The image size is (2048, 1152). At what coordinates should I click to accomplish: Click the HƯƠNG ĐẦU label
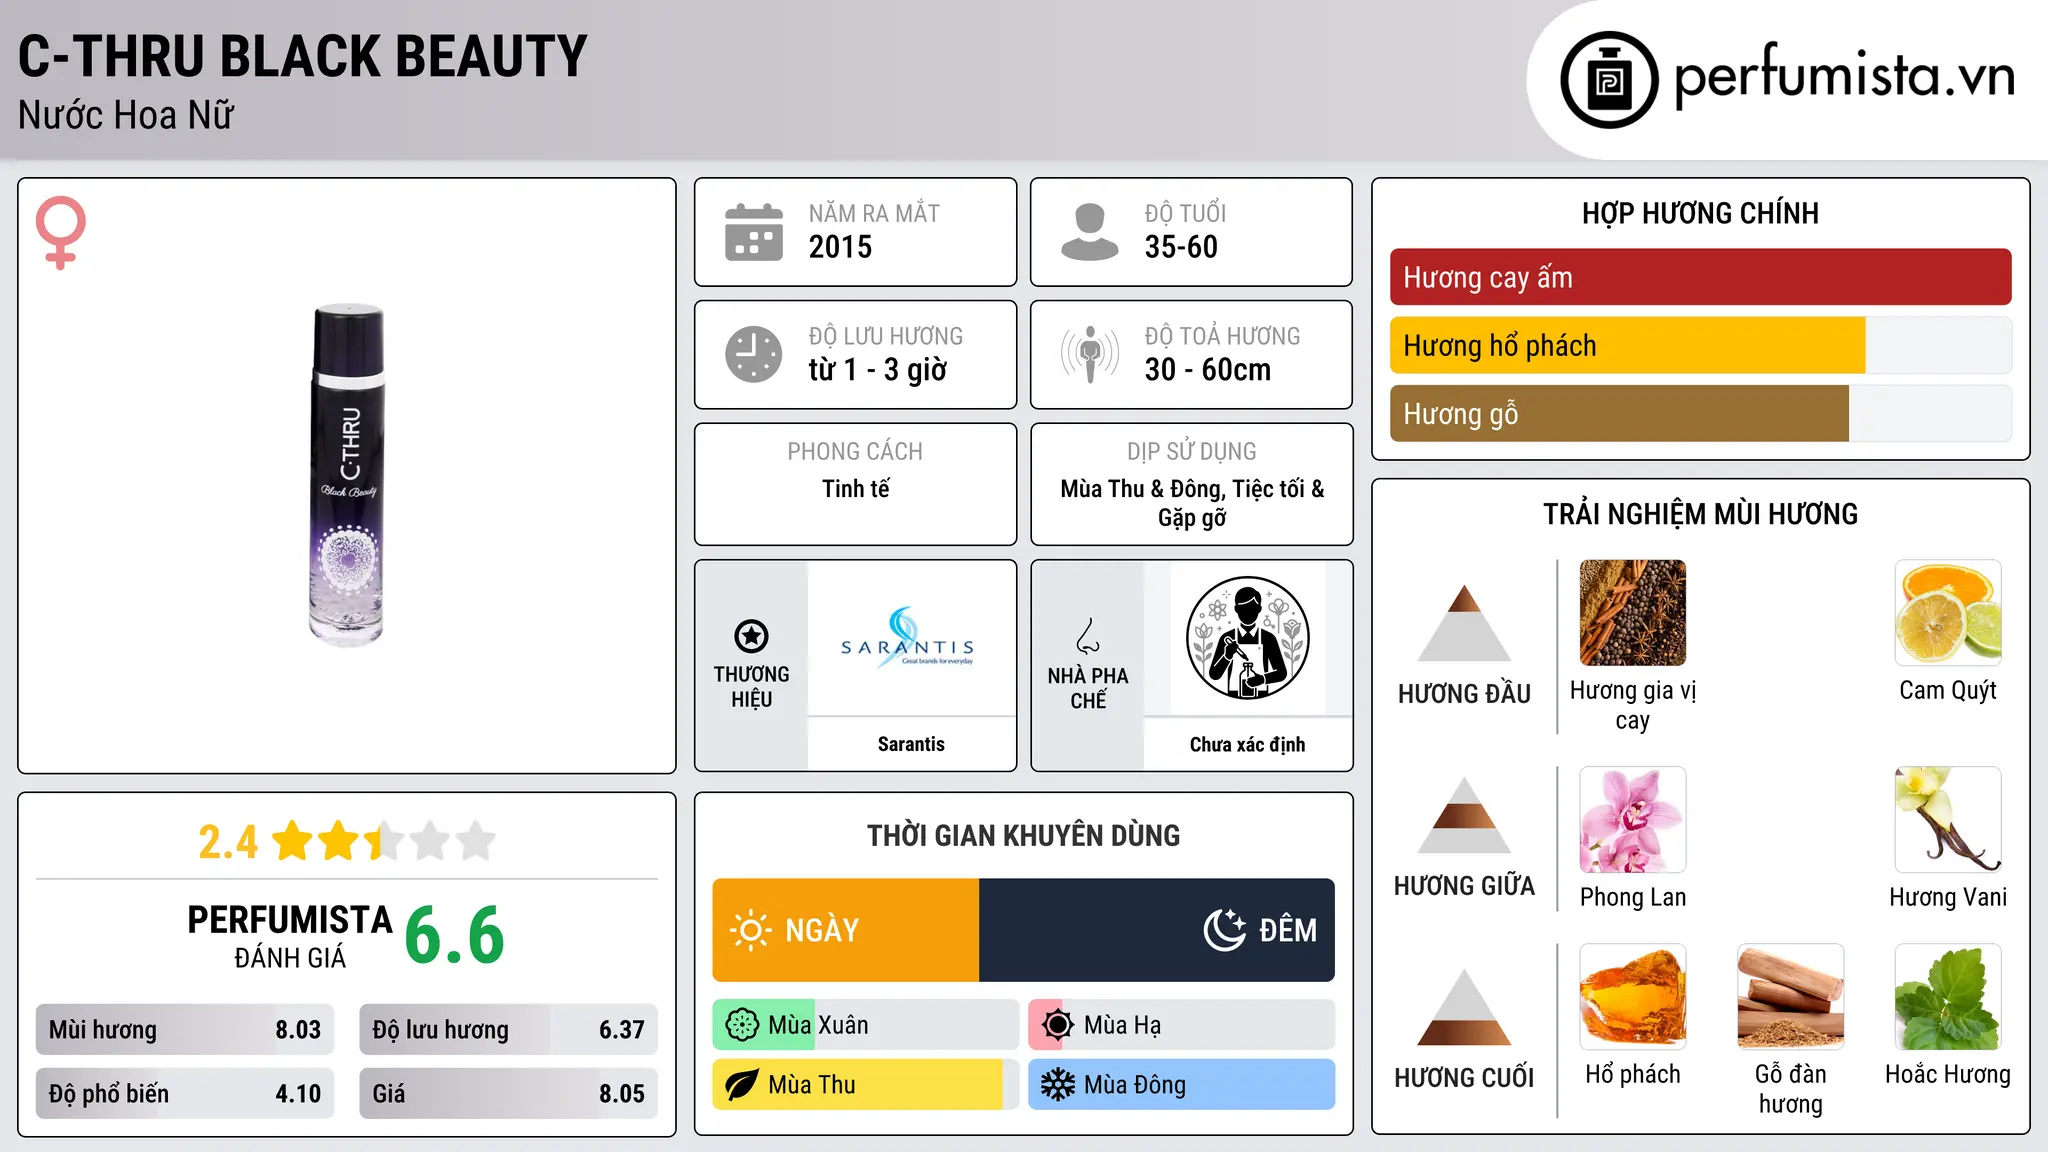[1464, 694]
